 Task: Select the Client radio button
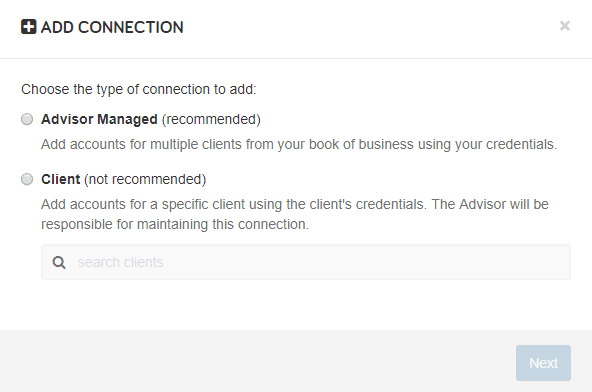coord(27,179)
